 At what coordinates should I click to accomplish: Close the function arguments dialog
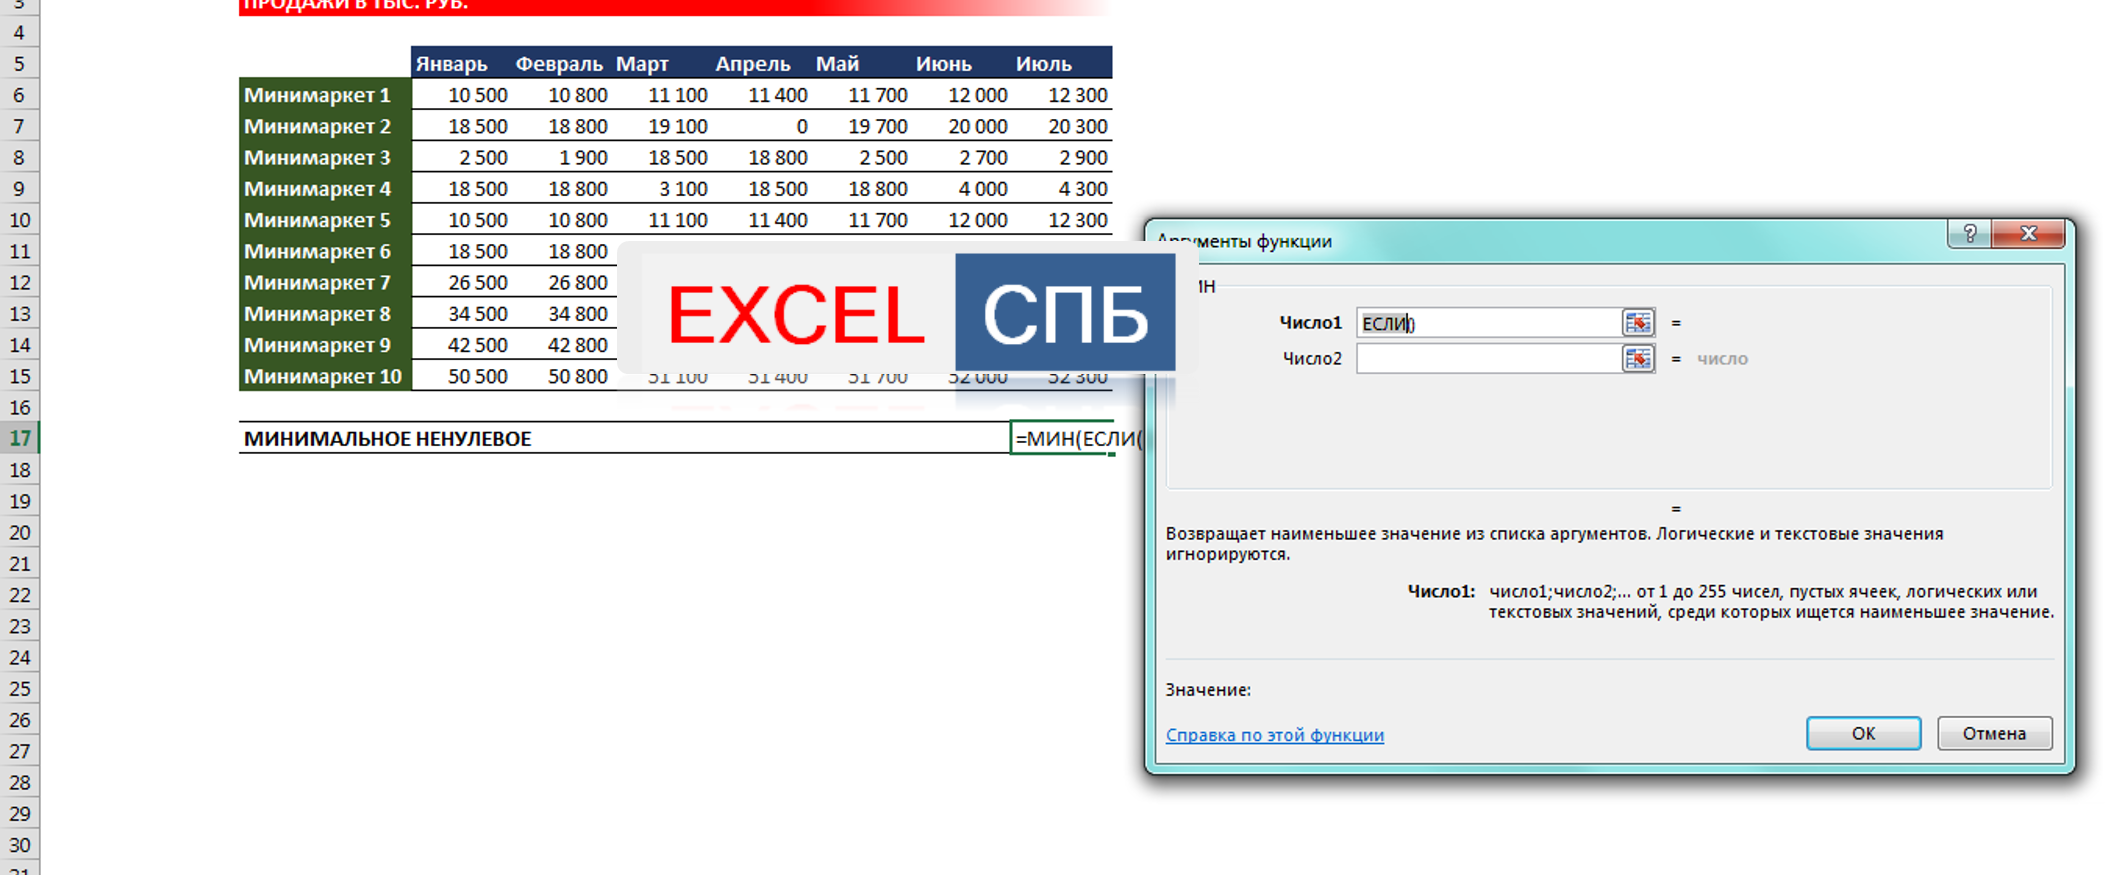click(2028, 234)
